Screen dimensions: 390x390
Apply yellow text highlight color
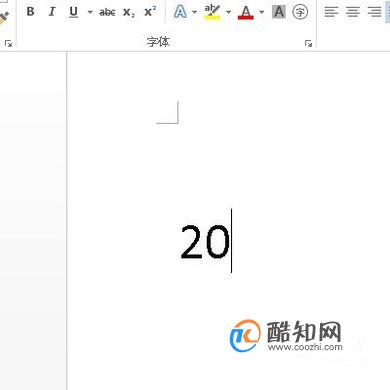[212, 12]
